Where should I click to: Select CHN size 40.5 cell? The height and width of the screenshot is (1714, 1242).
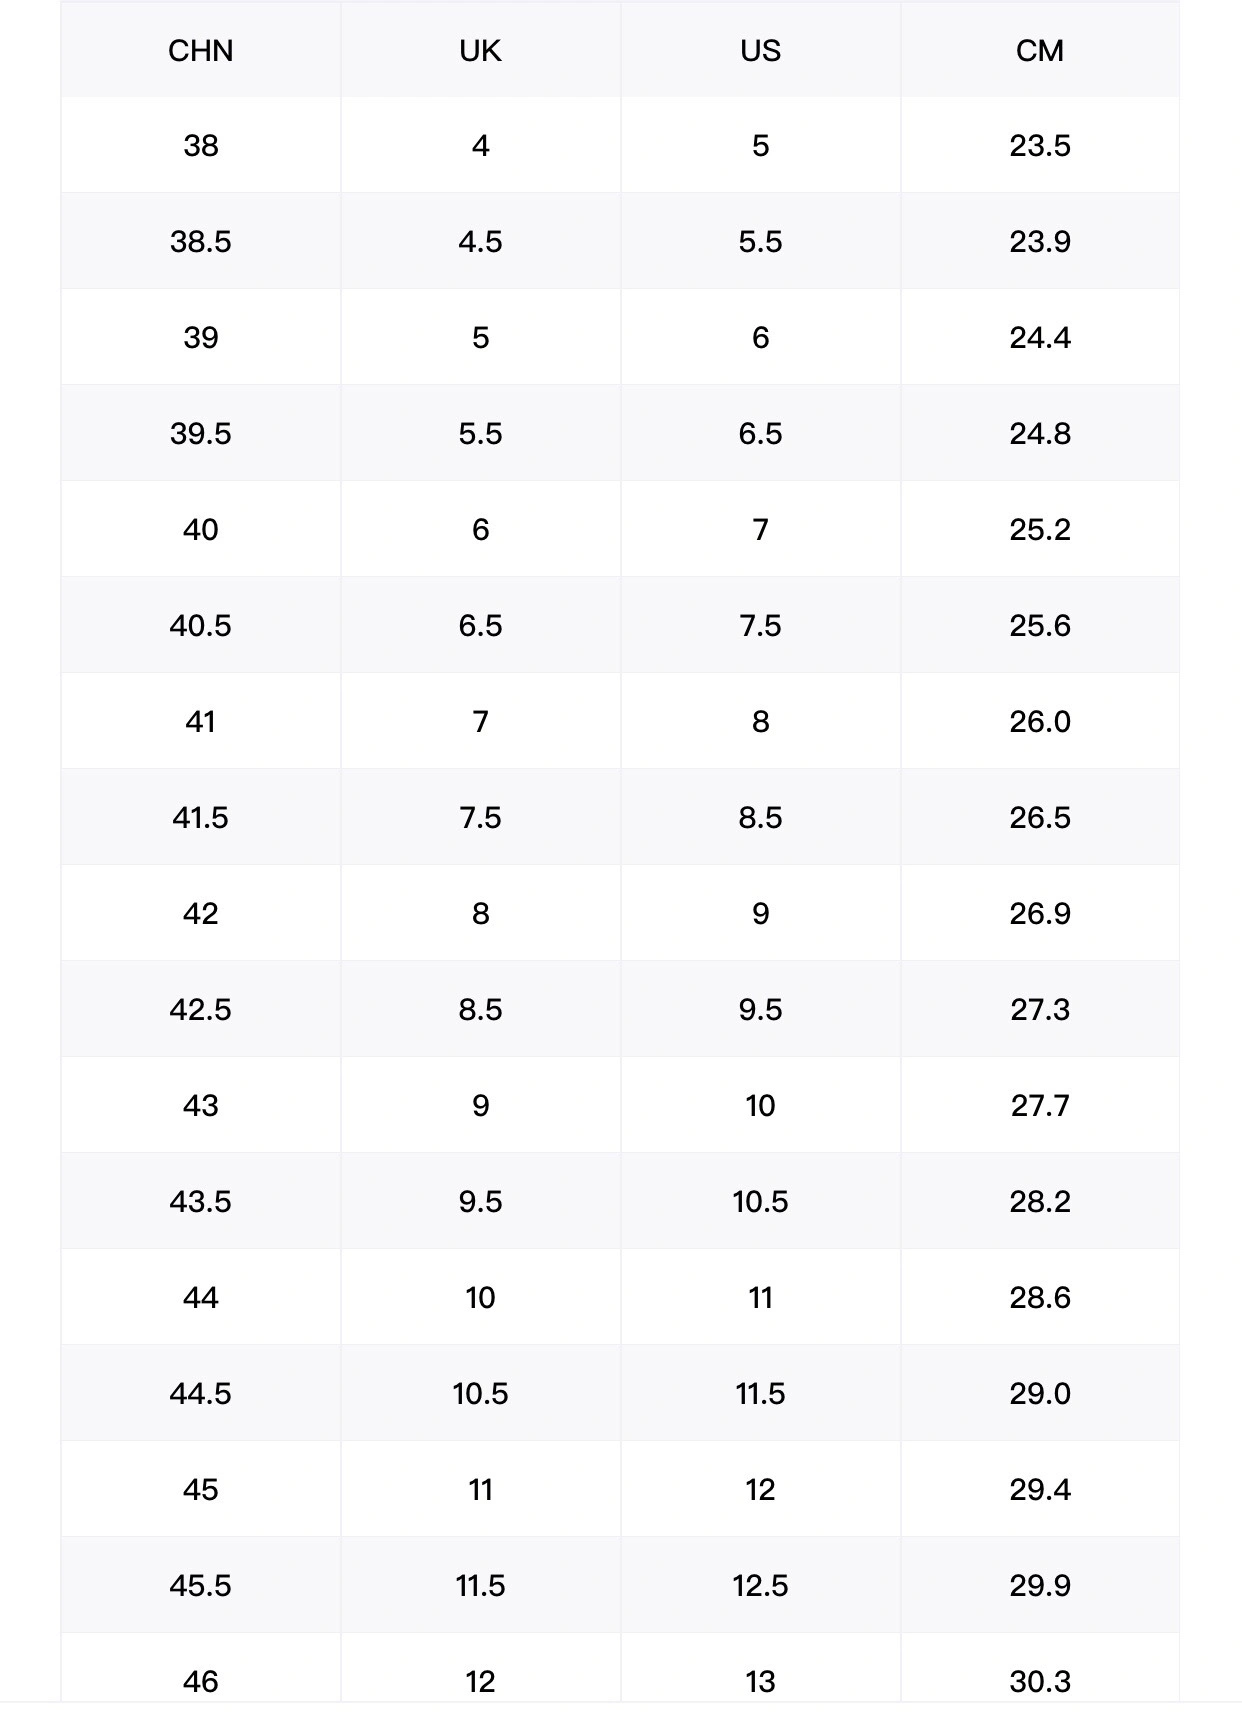point(200,626)
